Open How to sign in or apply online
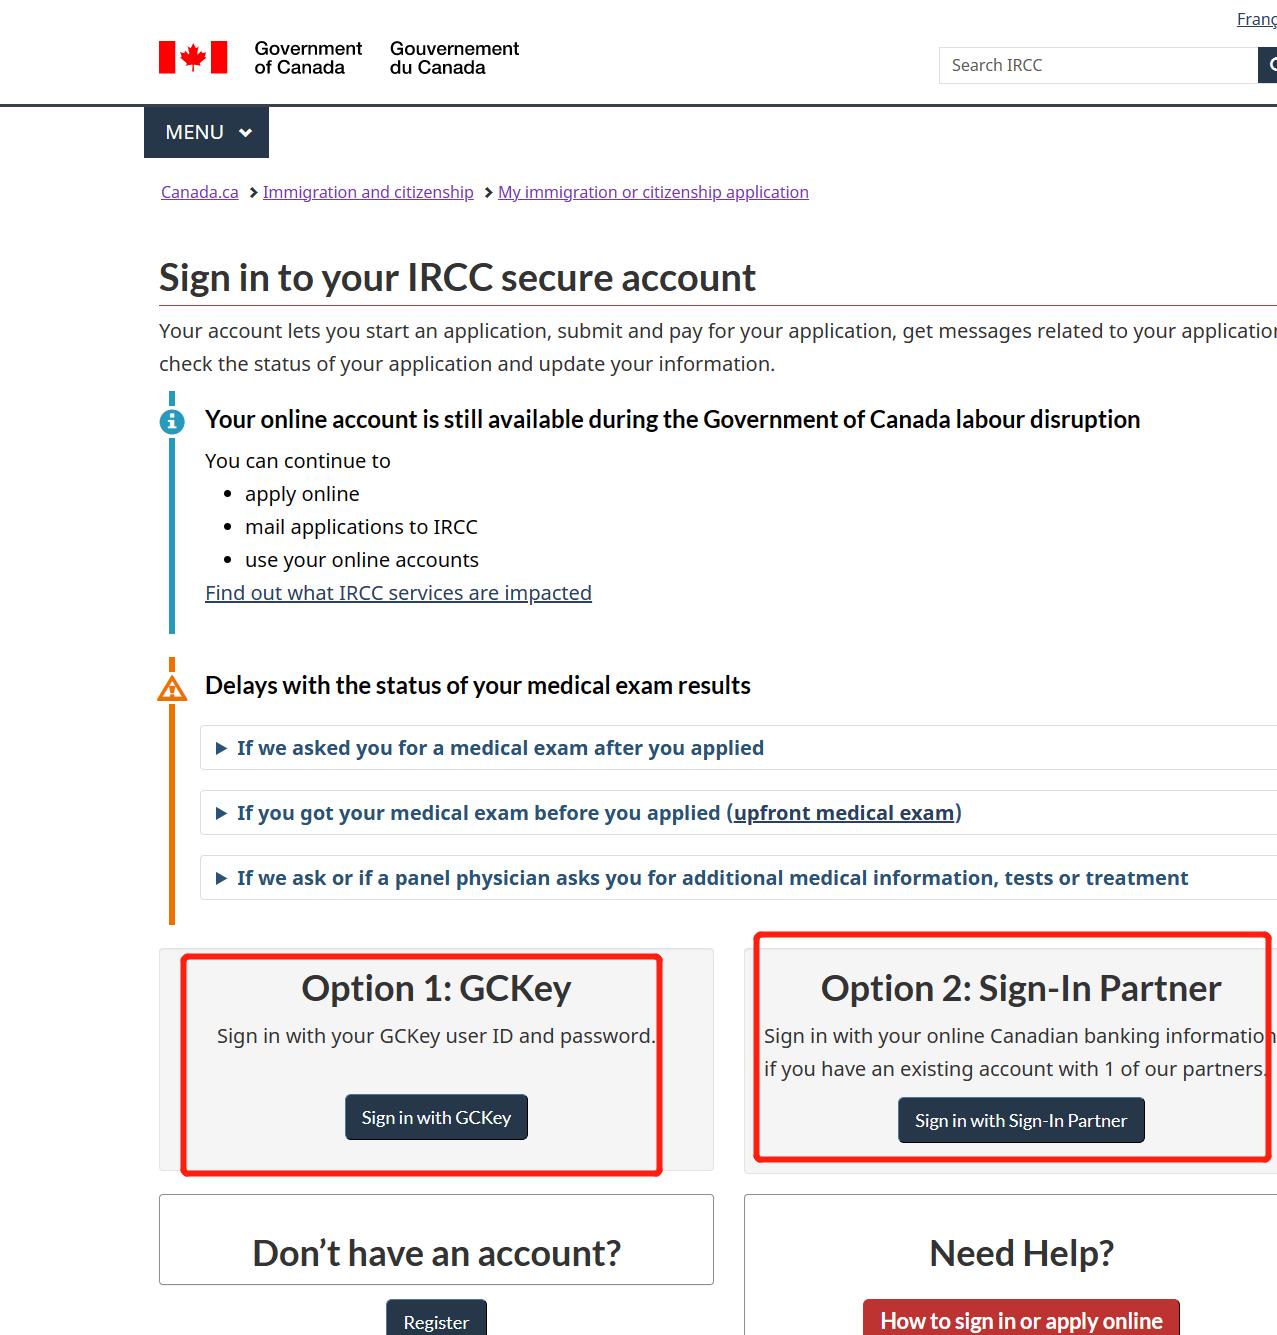This screenshot has width=1277, height=1335. (1021, 1320)
